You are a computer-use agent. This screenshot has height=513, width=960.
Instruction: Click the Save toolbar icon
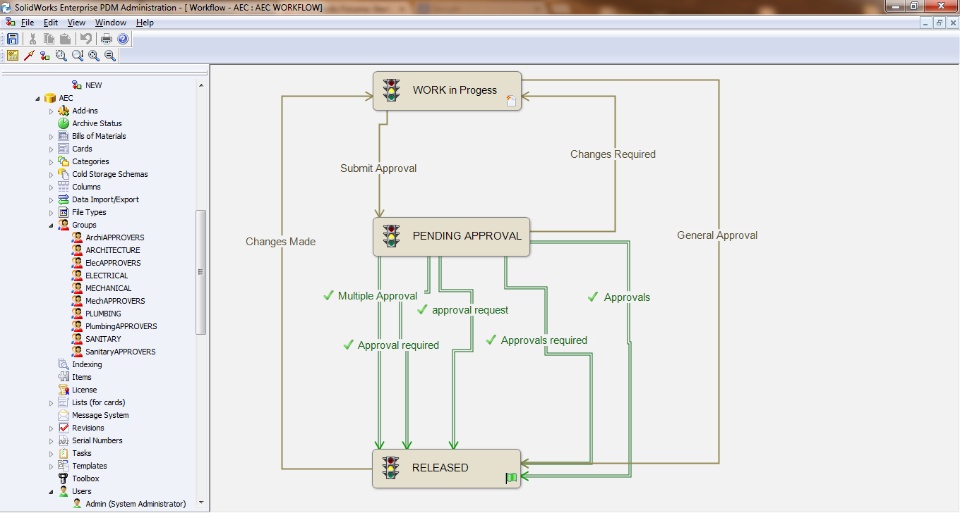coord(12,39)
